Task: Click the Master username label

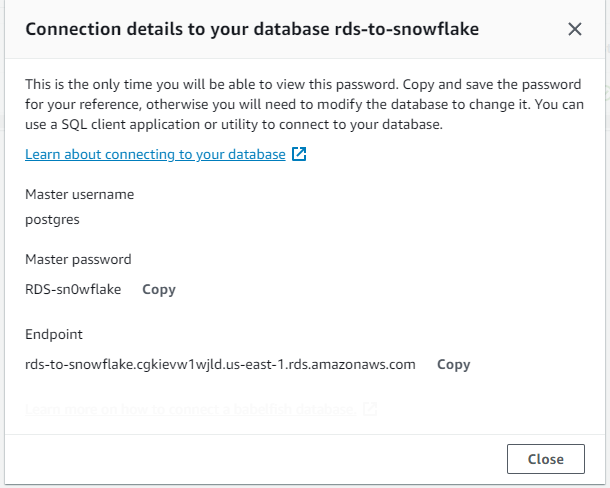Action: pos(79,194)
